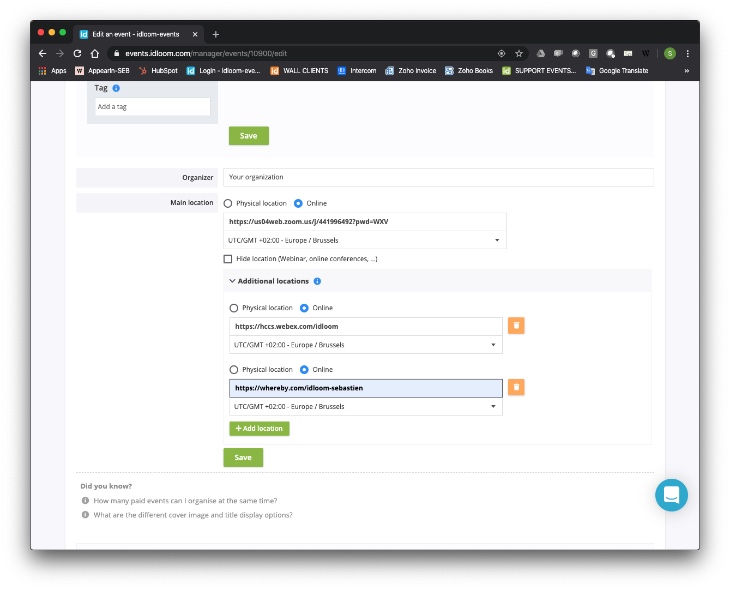The width and height of the screenshot is (730, 590).
Task: Open the Intercom chat bubble
Action: tap(671, 495)
